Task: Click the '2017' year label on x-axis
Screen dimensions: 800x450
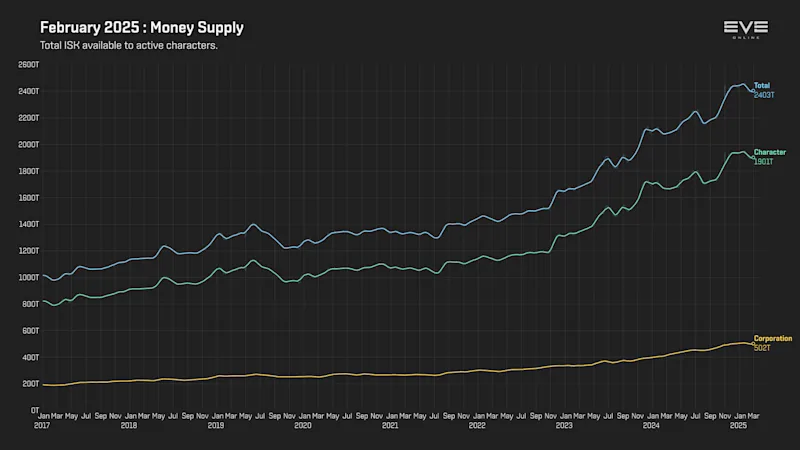Action: (x=42, y=426)
